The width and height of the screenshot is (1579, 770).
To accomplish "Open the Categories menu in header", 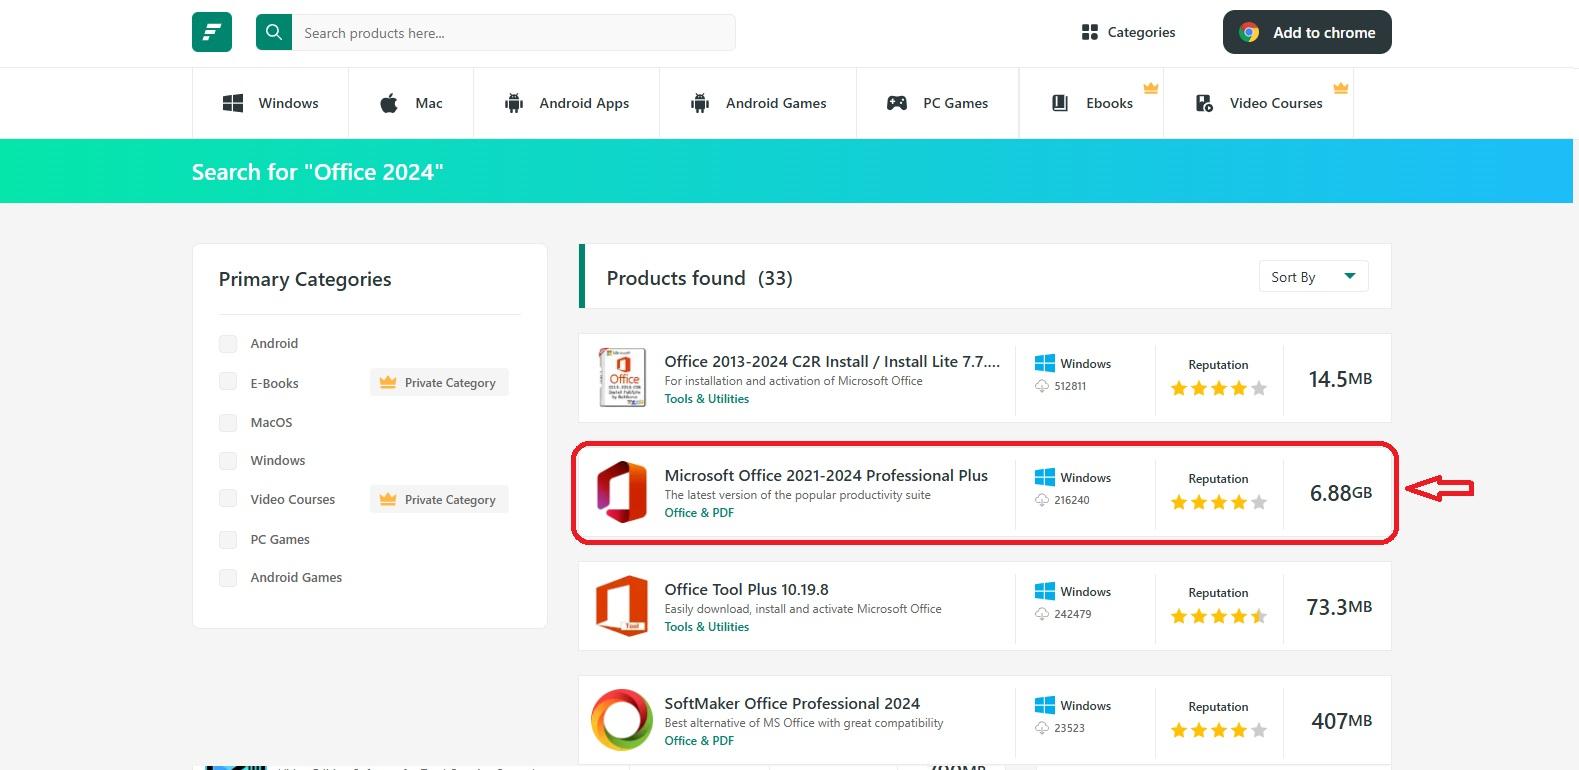I will (x=1129, y=32).
